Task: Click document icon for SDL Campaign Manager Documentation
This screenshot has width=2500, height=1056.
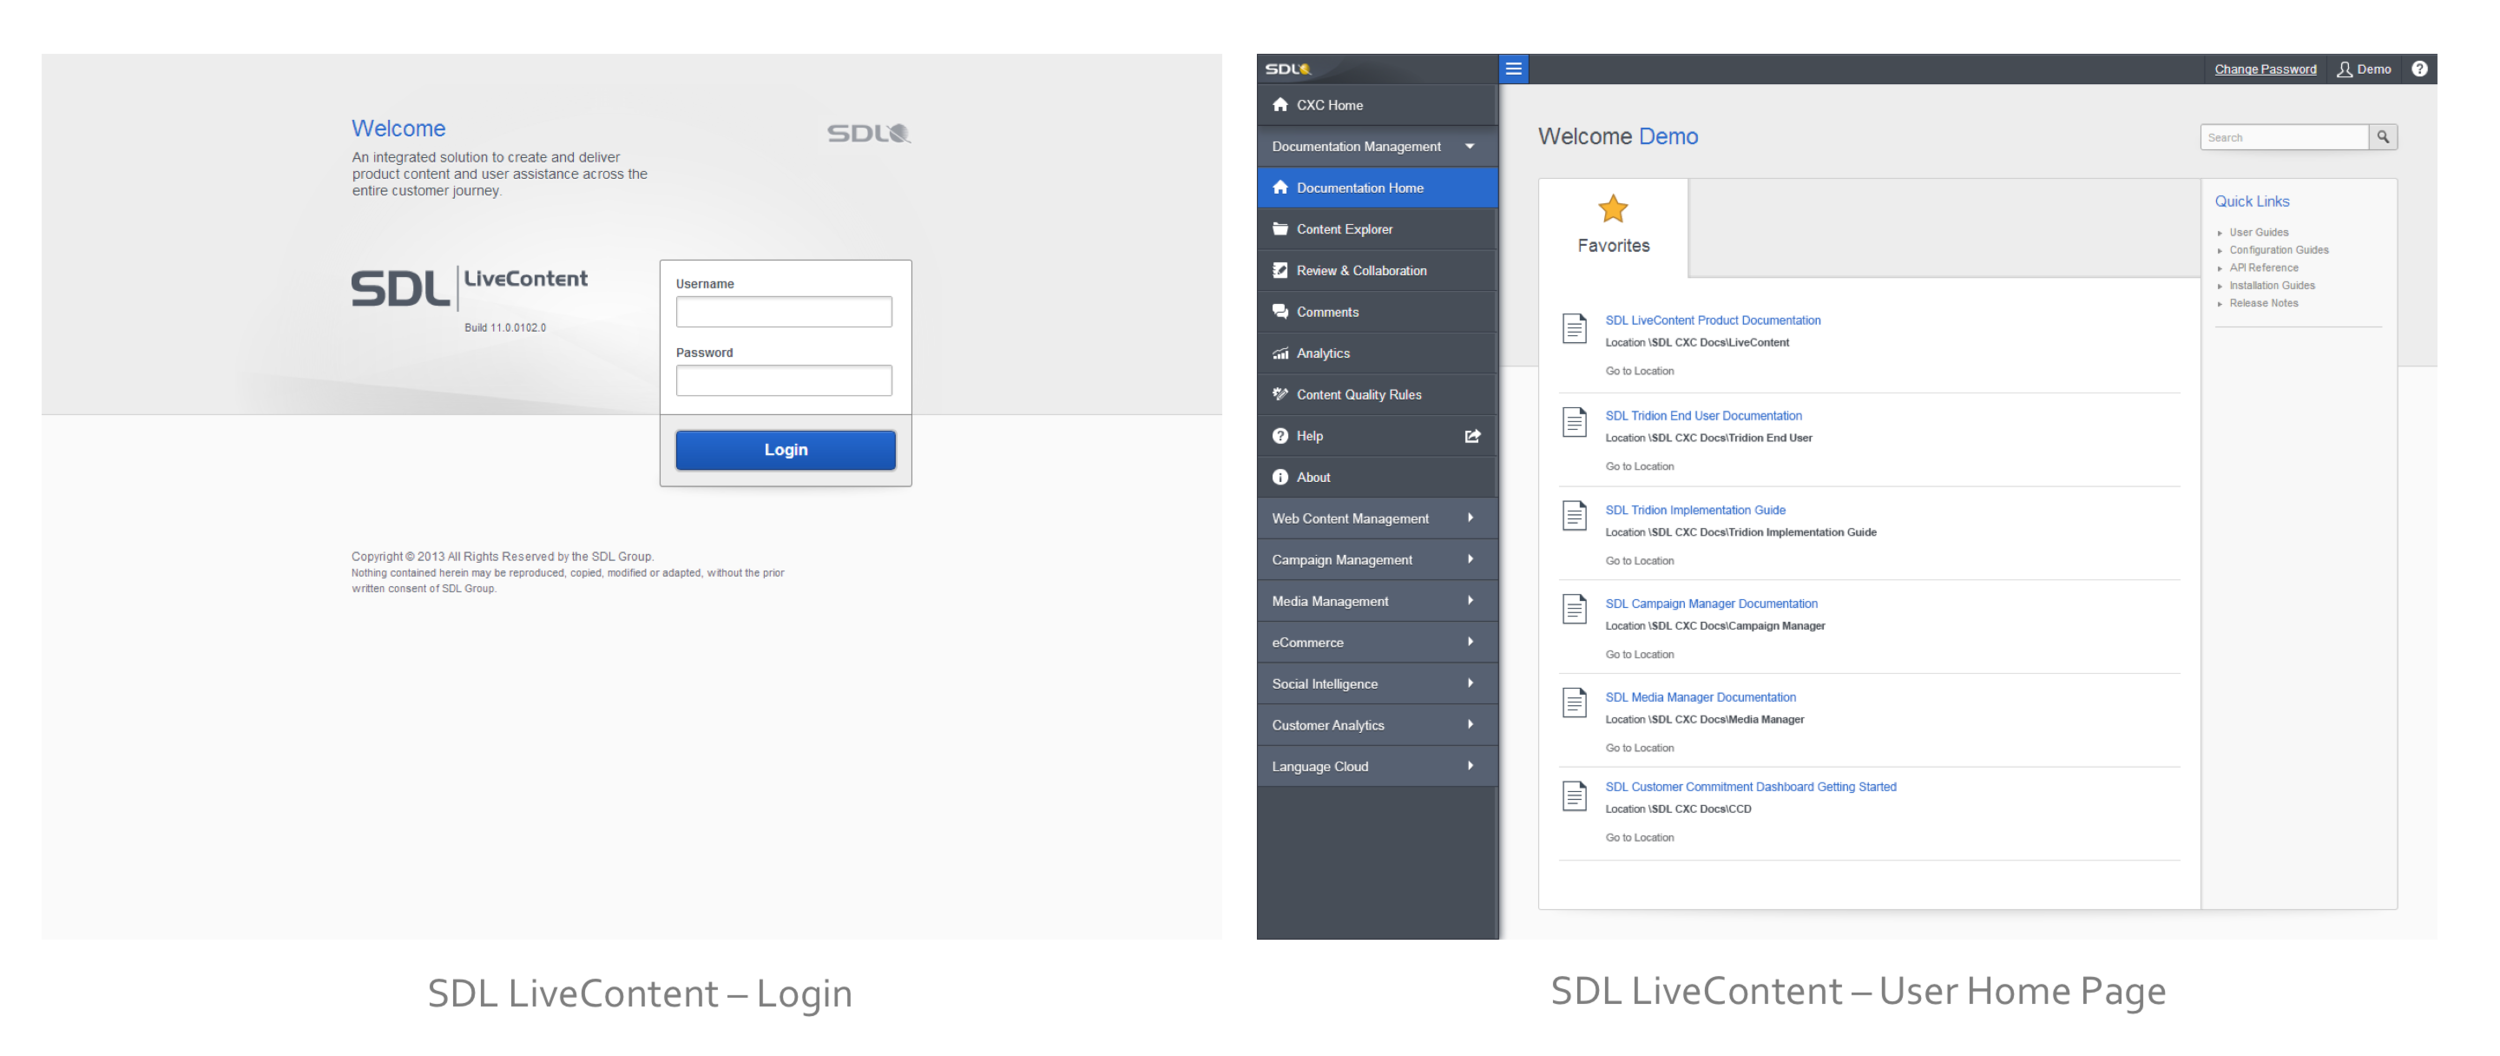Action: pos(1573,609)
